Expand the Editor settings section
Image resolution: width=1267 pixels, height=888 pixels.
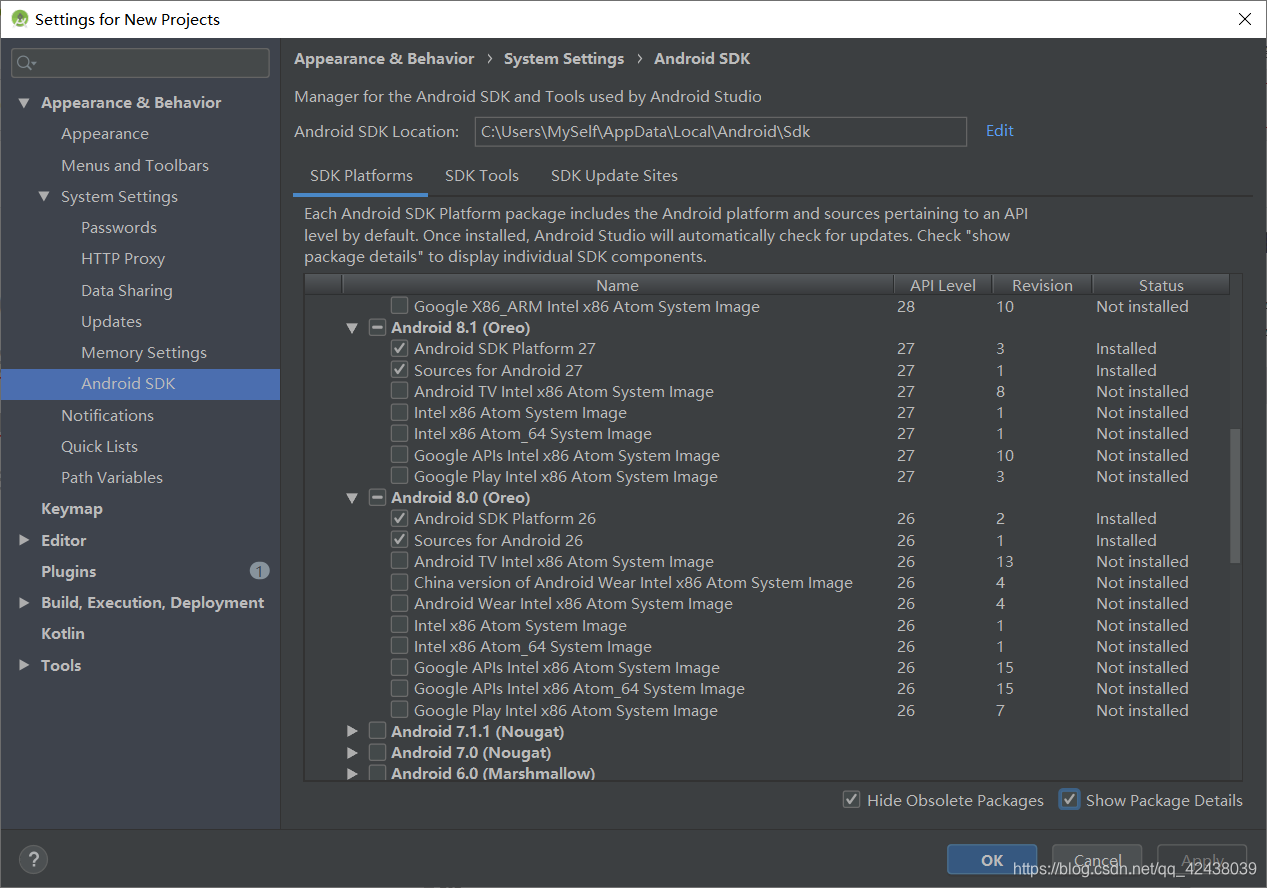coord(24,540)
